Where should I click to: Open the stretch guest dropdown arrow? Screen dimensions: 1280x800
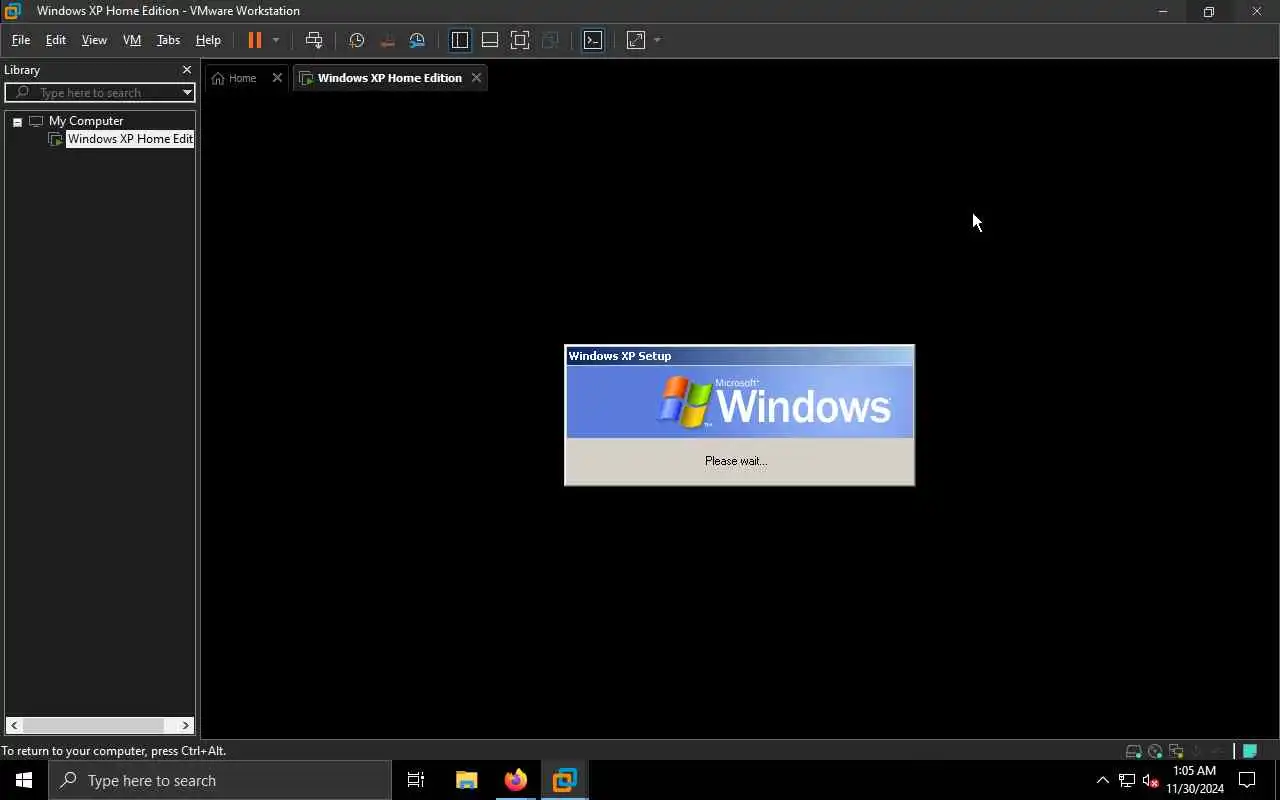[657, 40]
